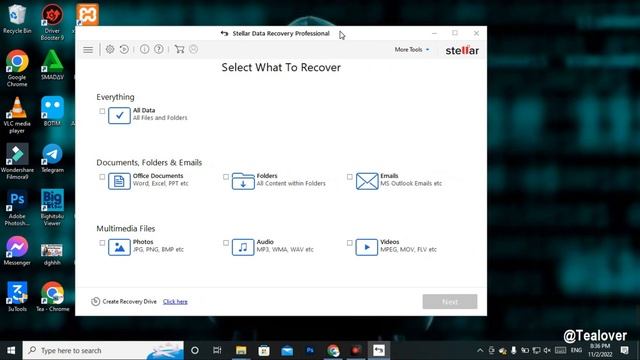Click the Folders download icon

[243, 181]
